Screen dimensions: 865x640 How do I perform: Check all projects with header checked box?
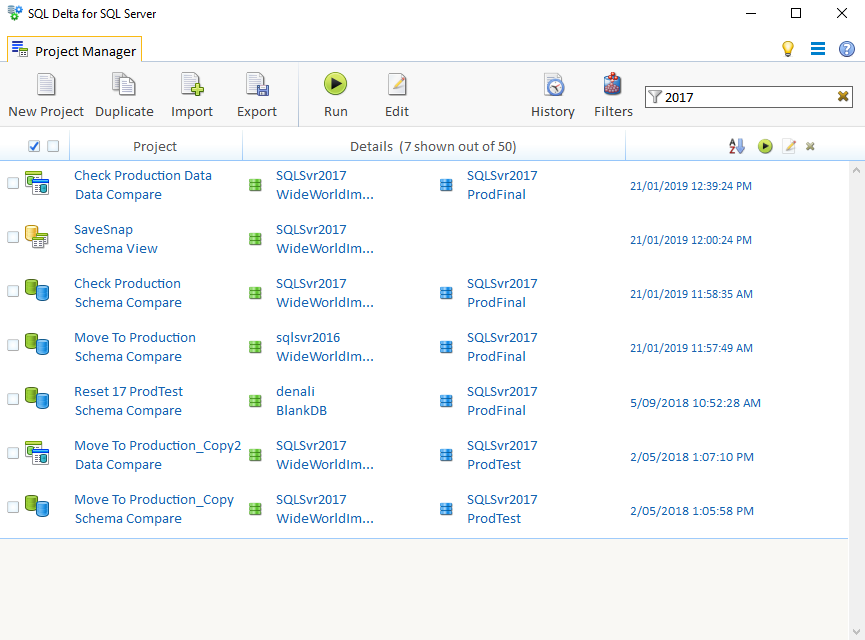click(x=34, y=146)
